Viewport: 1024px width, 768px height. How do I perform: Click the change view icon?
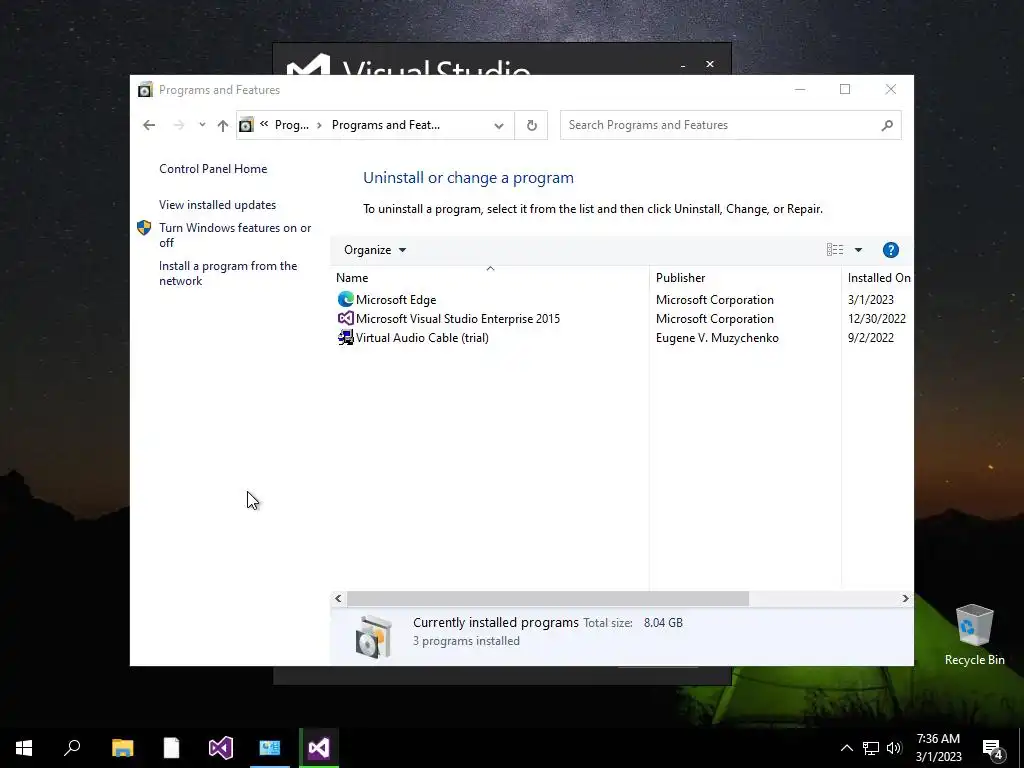pyautogui.click(x=835, y=249)
